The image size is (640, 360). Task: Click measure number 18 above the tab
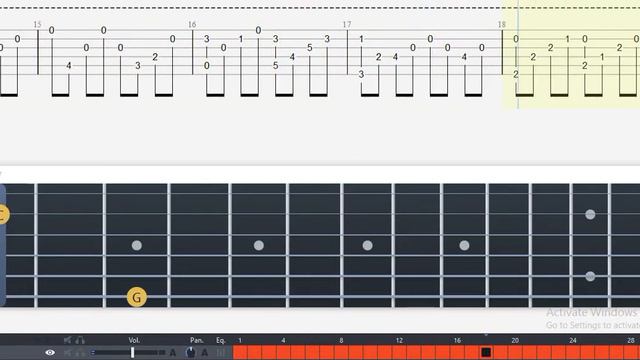[502, 24]
